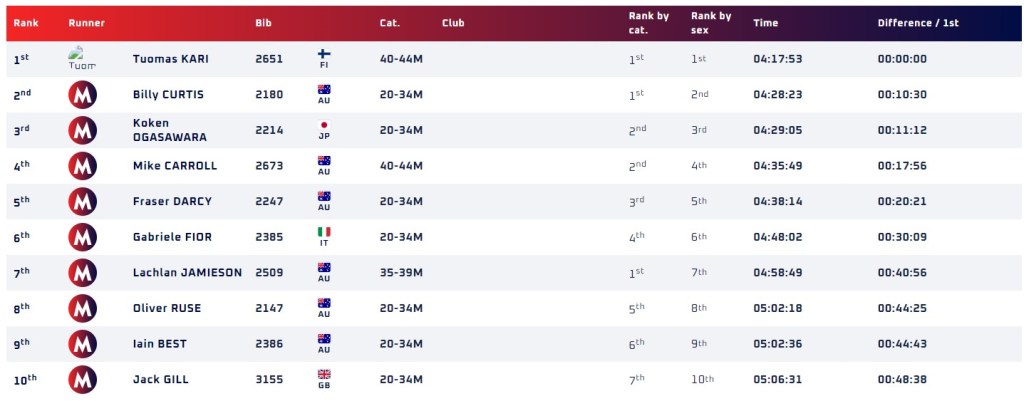Click Mike CARROLL's M avatar icon
Image resolution: width=1024 pixels, height=401 pixels.
82,166
